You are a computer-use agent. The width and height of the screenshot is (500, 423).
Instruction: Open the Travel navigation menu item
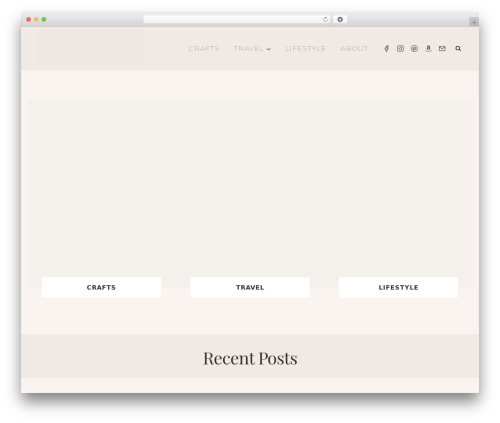[x=249, y=49]
